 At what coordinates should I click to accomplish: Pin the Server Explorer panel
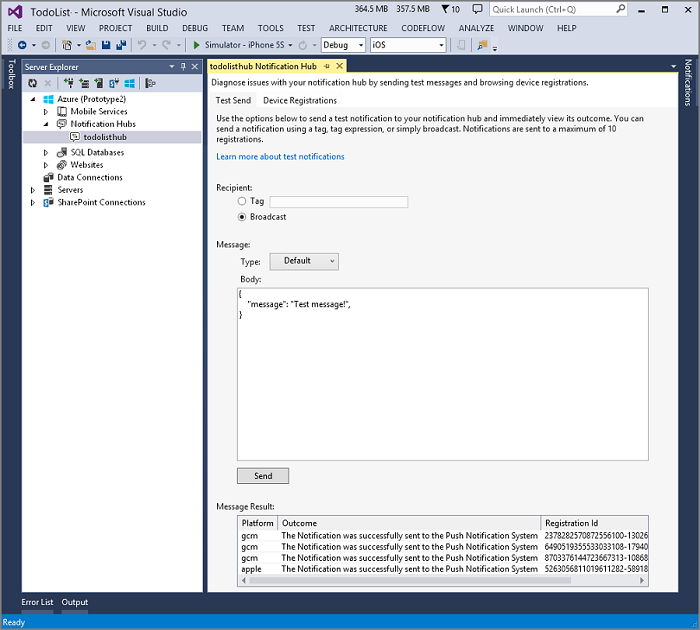point(183,67)
